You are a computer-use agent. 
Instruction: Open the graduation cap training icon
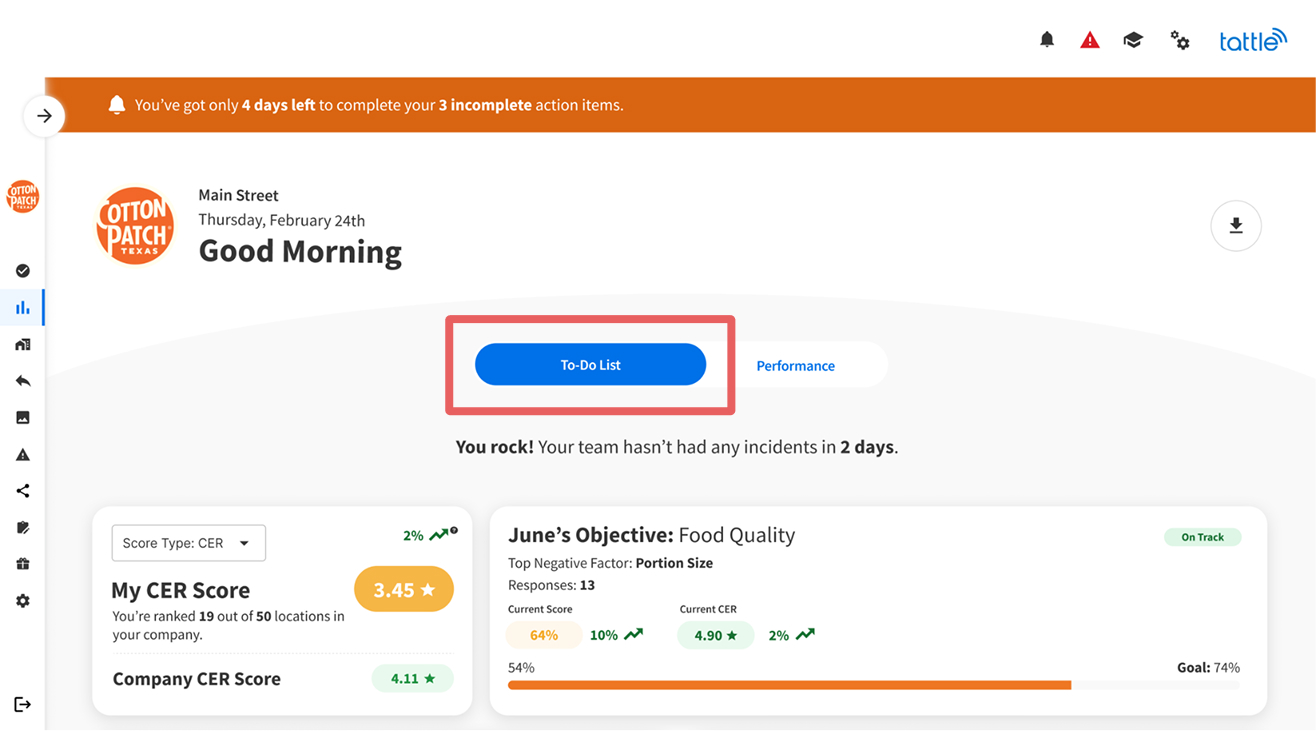(1133, 40)
